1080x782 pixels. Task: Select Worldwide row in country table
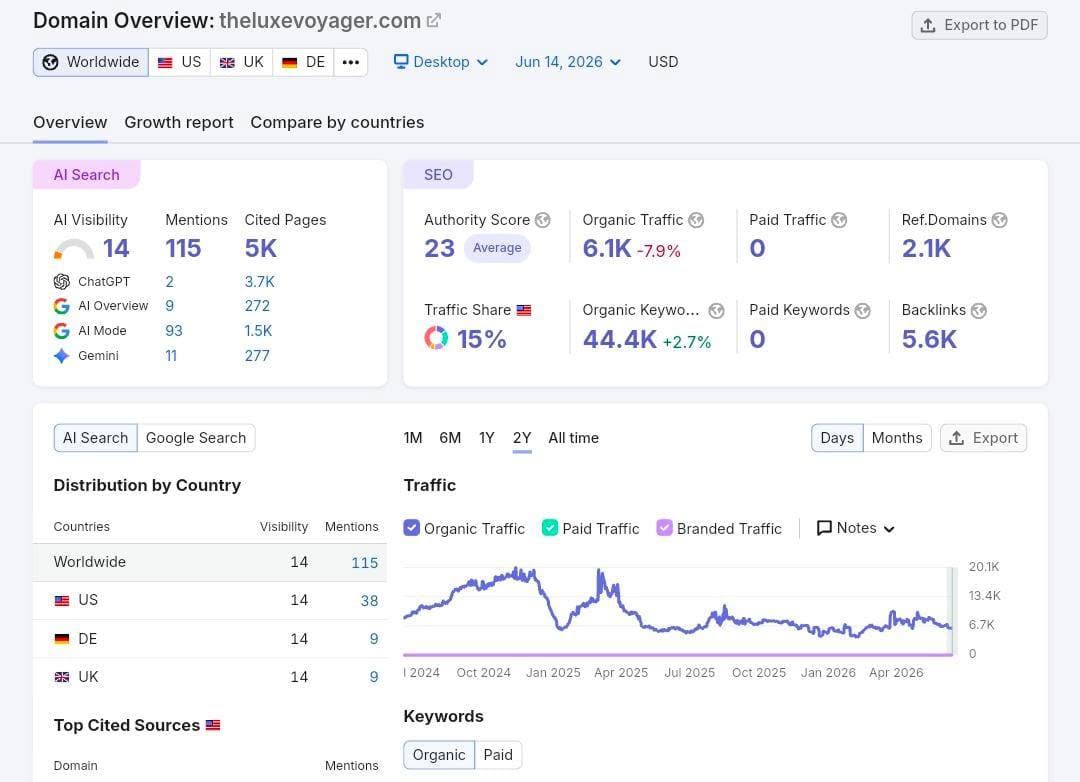pyautogui.click(x=210, y=562)
